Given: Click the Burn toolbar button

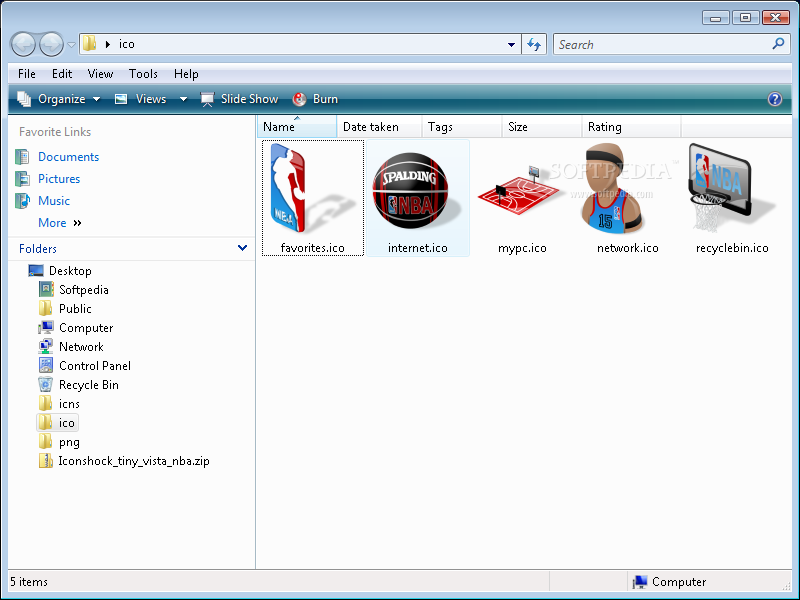Looking at the screenshot, I should click(315, 99).
